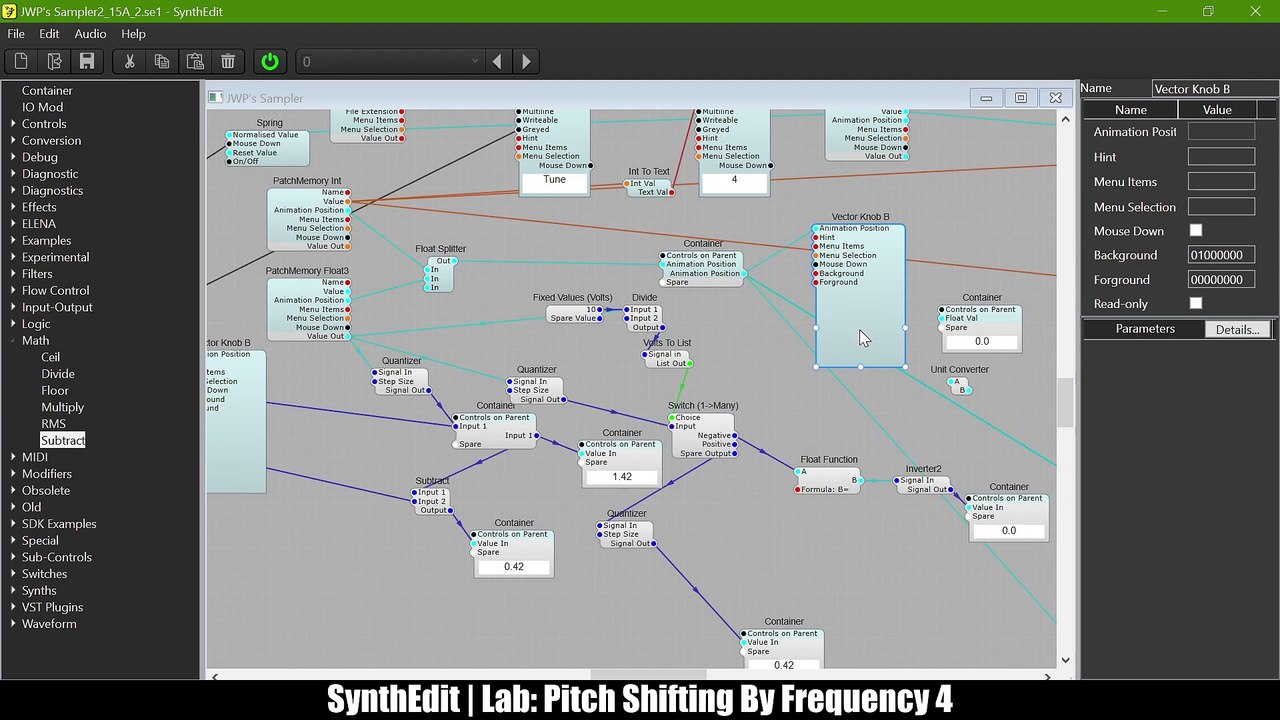
Task: Click the Animation Position value field
Action: (x=1221, y=132)
